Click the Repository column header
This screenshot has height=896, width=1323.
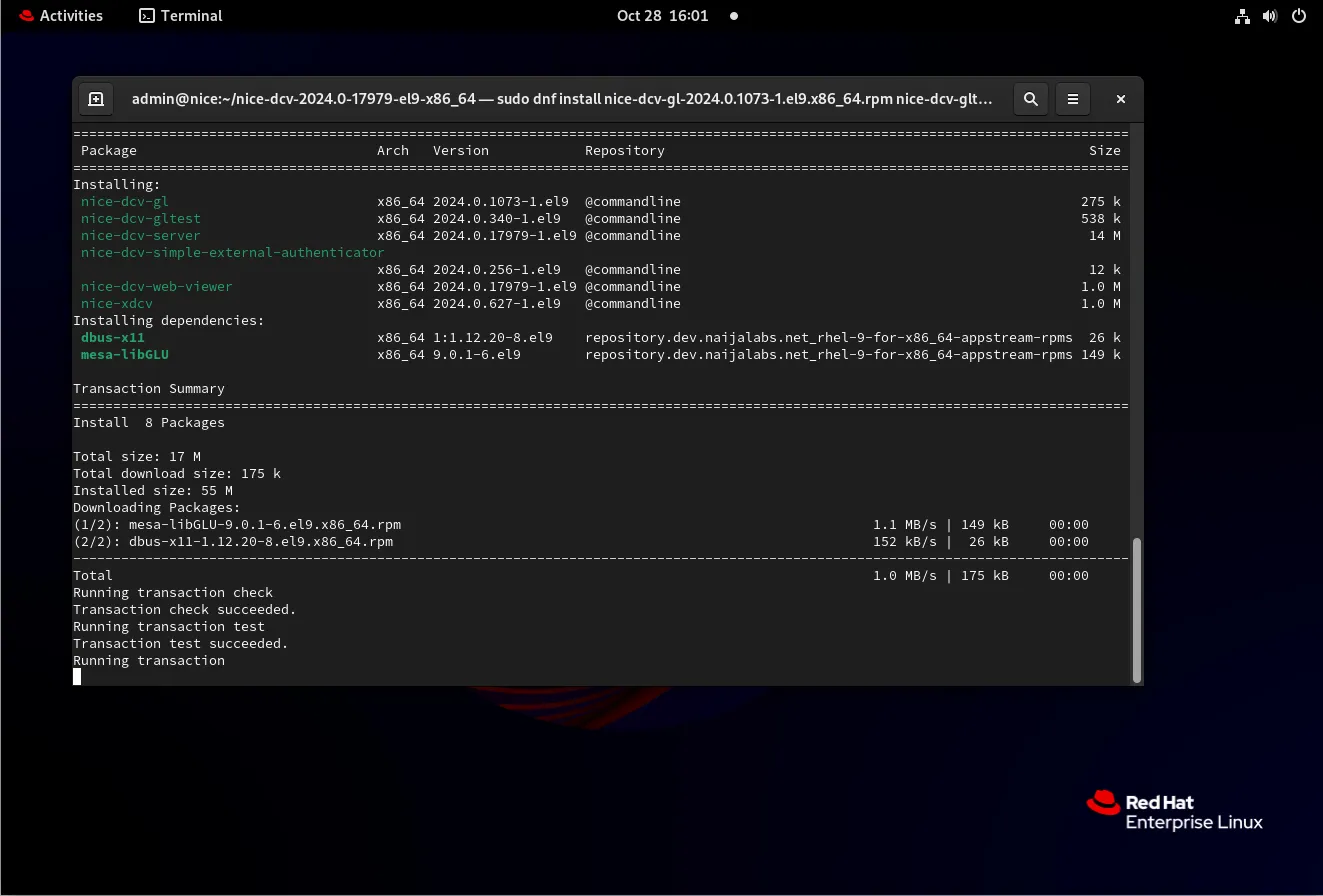pyautogui.click(x=625, y=151)
